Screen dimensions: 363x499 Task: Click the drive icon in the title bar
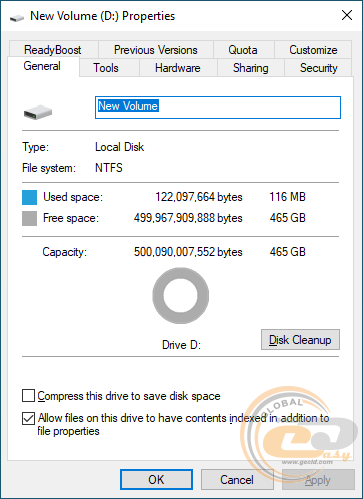click(17, 17)
